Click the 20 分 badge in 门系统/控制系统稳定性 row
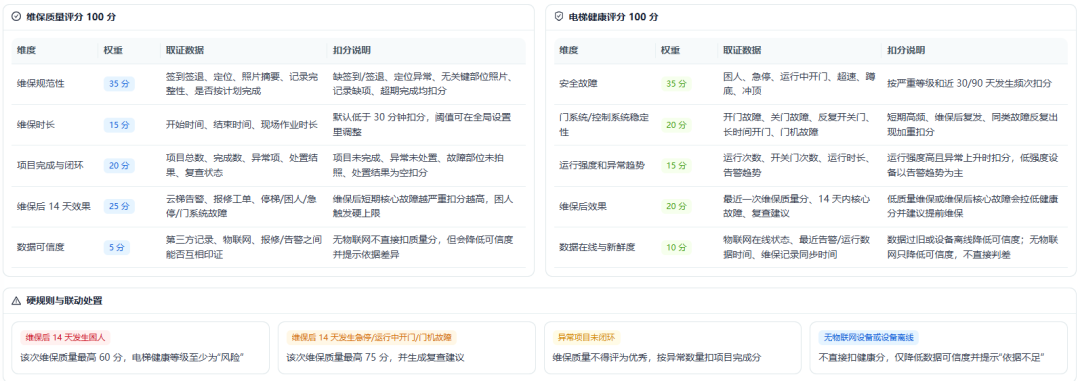The width and height of the screenshot is (1080, 381). click(x=677, y=125)
